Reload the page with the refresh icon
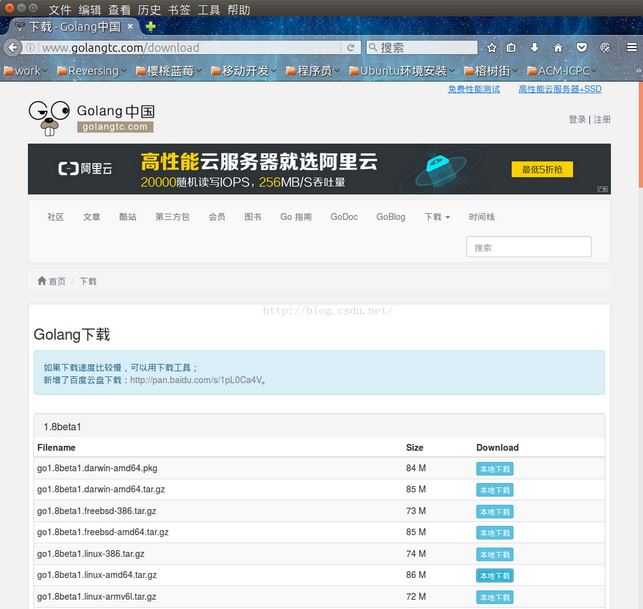The image size is (643, 609). click(x=350, y=48)
